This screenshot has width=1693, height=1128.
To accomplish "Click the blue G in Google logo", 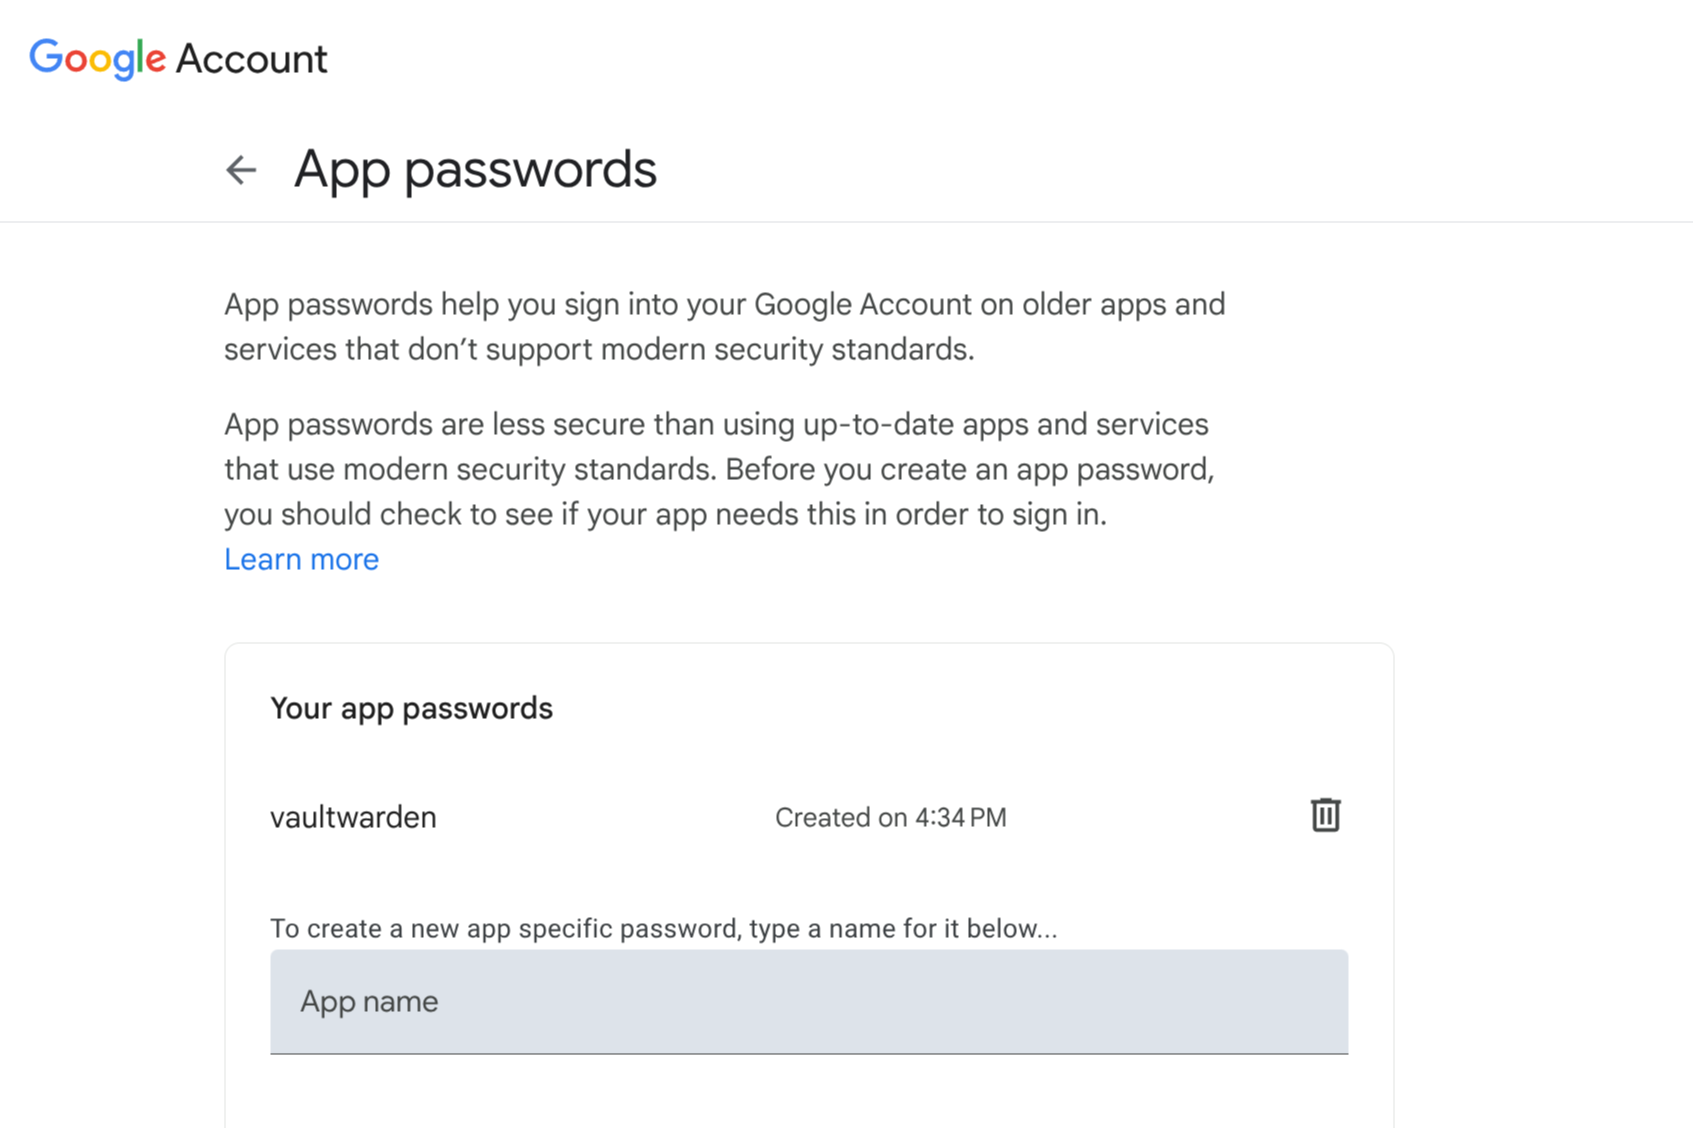I will click(x=46, y=57).
